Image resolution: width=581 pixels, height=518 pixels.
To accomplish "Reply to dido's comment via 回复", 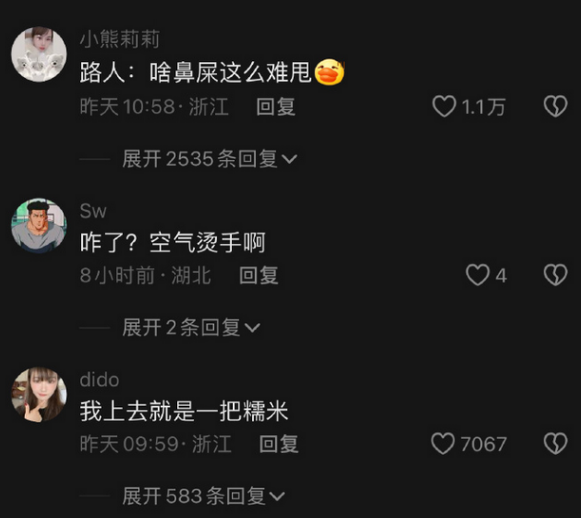I will 279,444.
